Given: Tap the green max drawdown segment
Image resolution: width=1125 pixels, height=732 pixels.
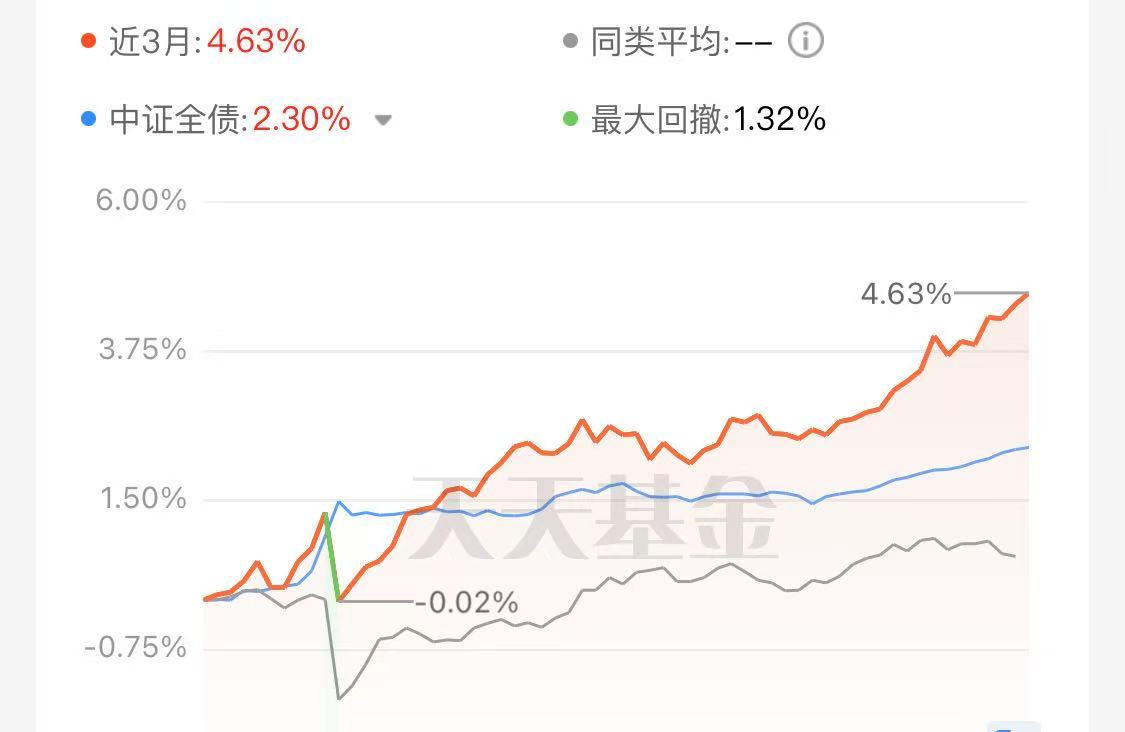Looking at the screenshot, I should point(331,557).
